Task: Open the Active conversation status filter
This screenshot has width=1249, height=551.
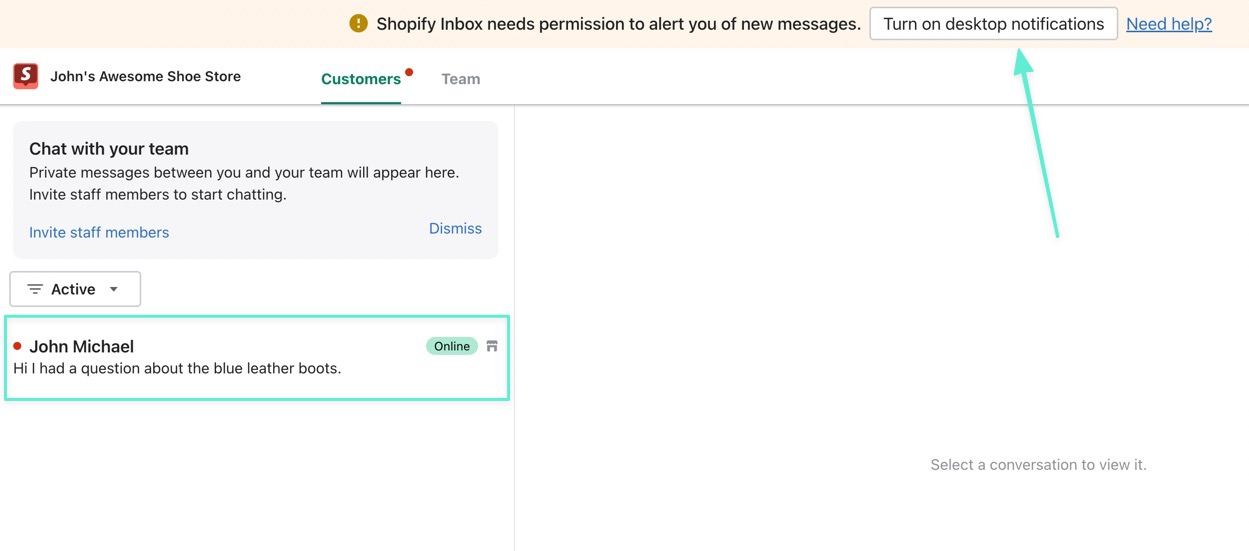Action: coord(75,289)
